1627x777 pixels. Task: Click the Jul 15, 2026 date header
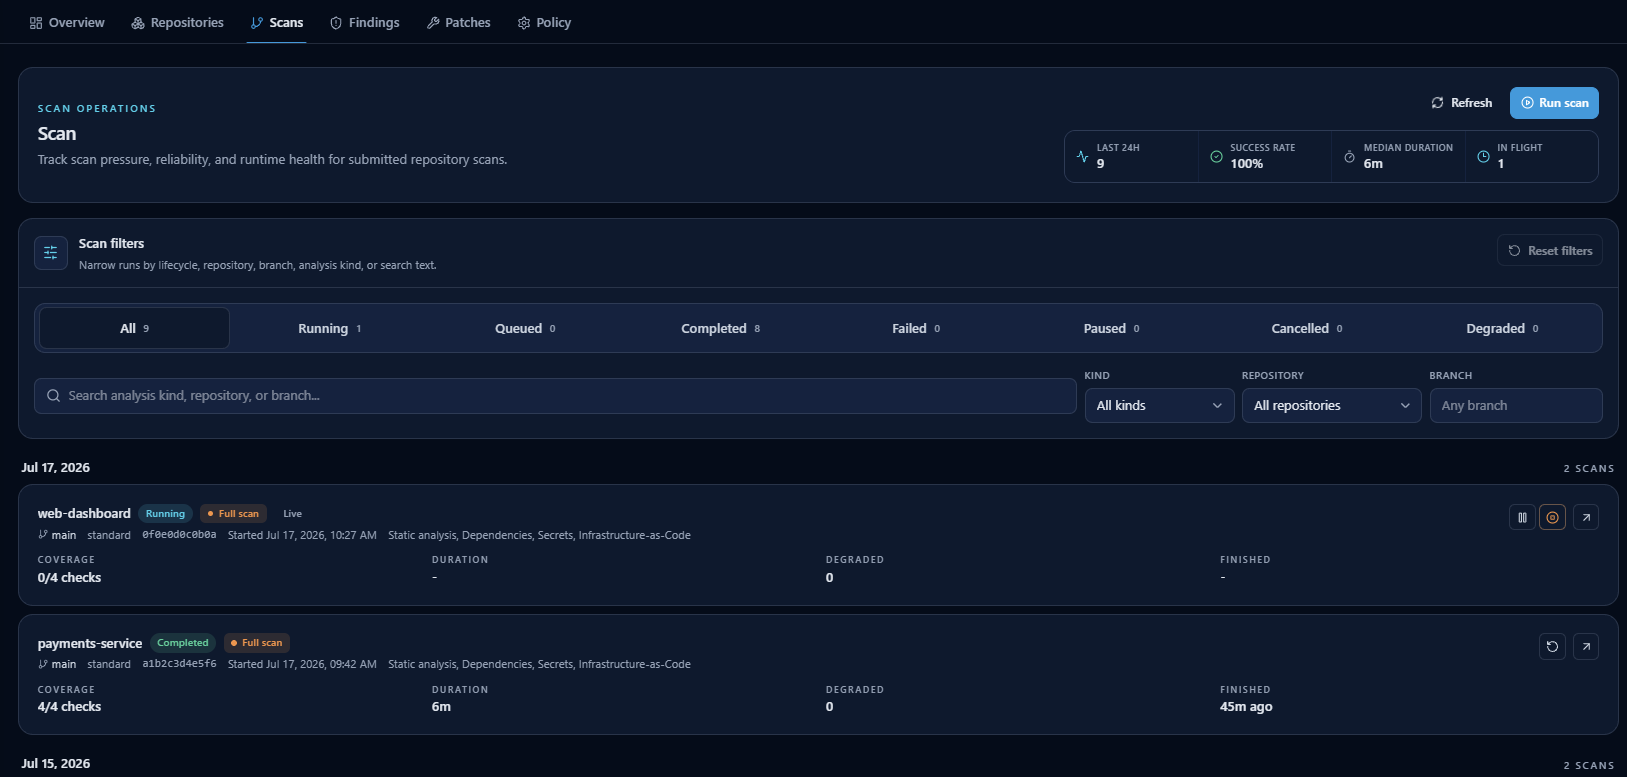click(56, 763)
